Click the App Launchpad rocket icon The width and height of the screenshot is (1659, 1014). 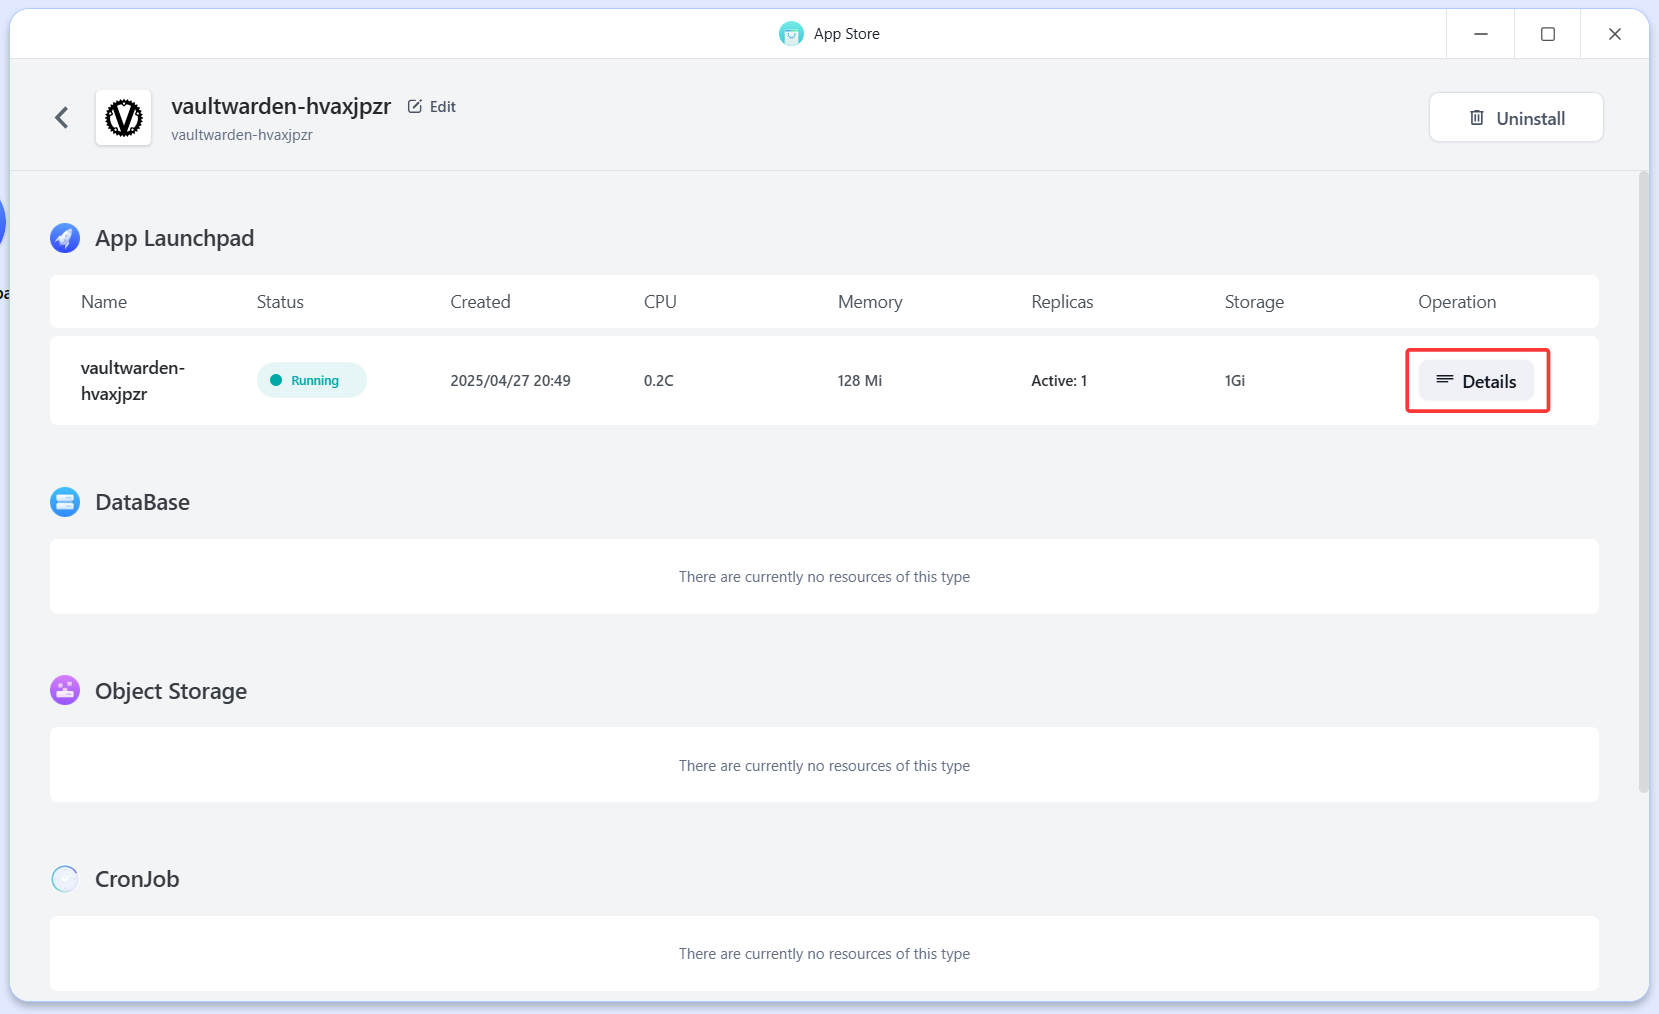[x=65, y=238]
